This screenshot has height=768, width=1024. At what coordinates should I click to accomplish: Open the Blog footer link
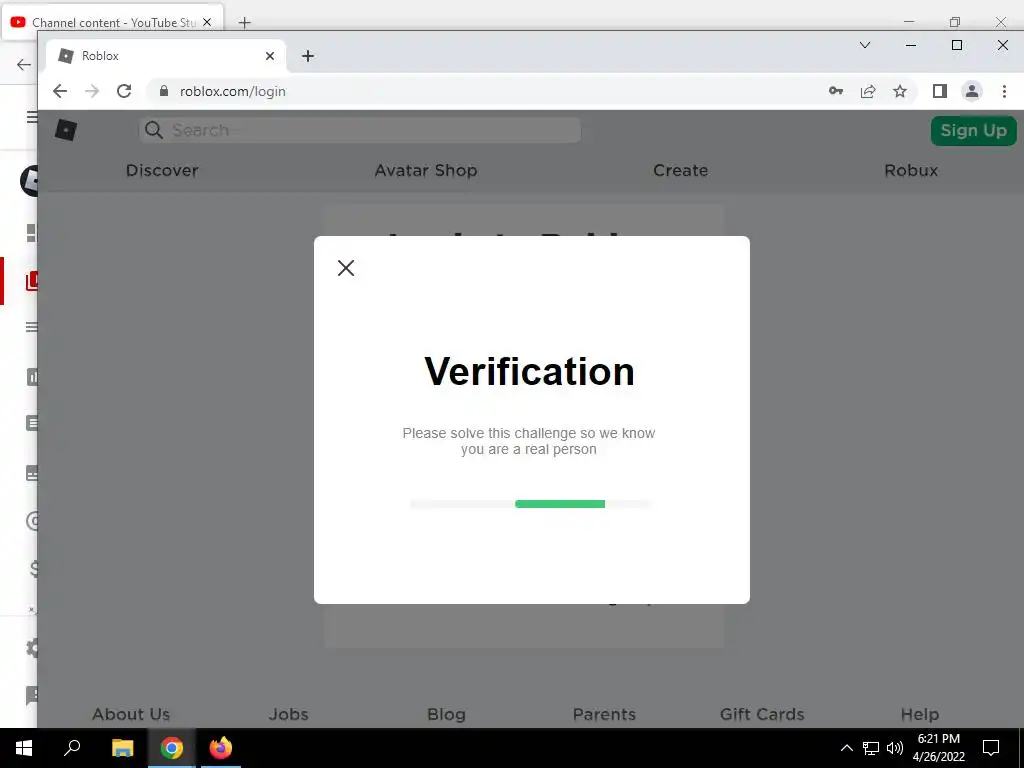tap(446, 714)
